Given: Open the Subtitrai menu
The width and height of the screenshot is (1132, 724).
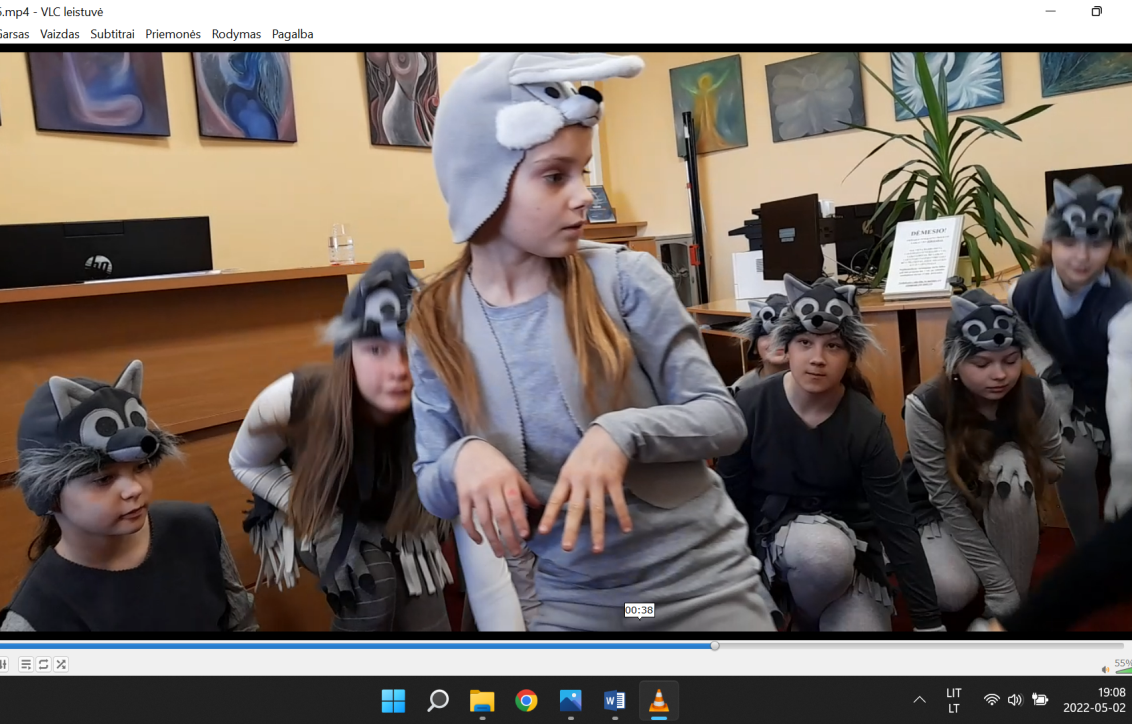Looking at the screenshot, I should [x=112, y=34].
